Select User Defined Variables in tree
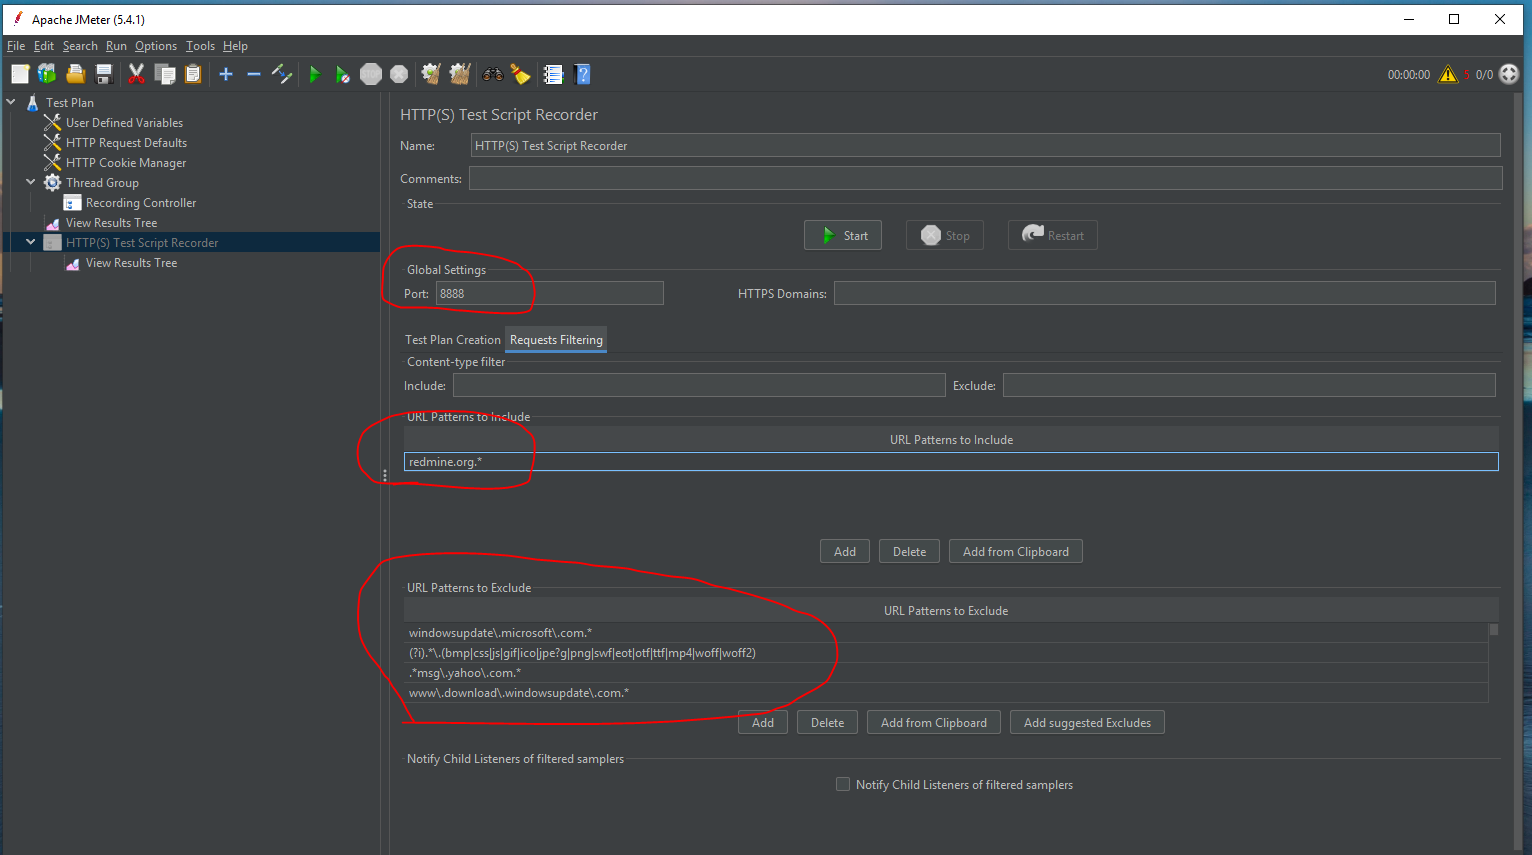This screenshot has height=855, width=1532. click(x=124, y=123)
